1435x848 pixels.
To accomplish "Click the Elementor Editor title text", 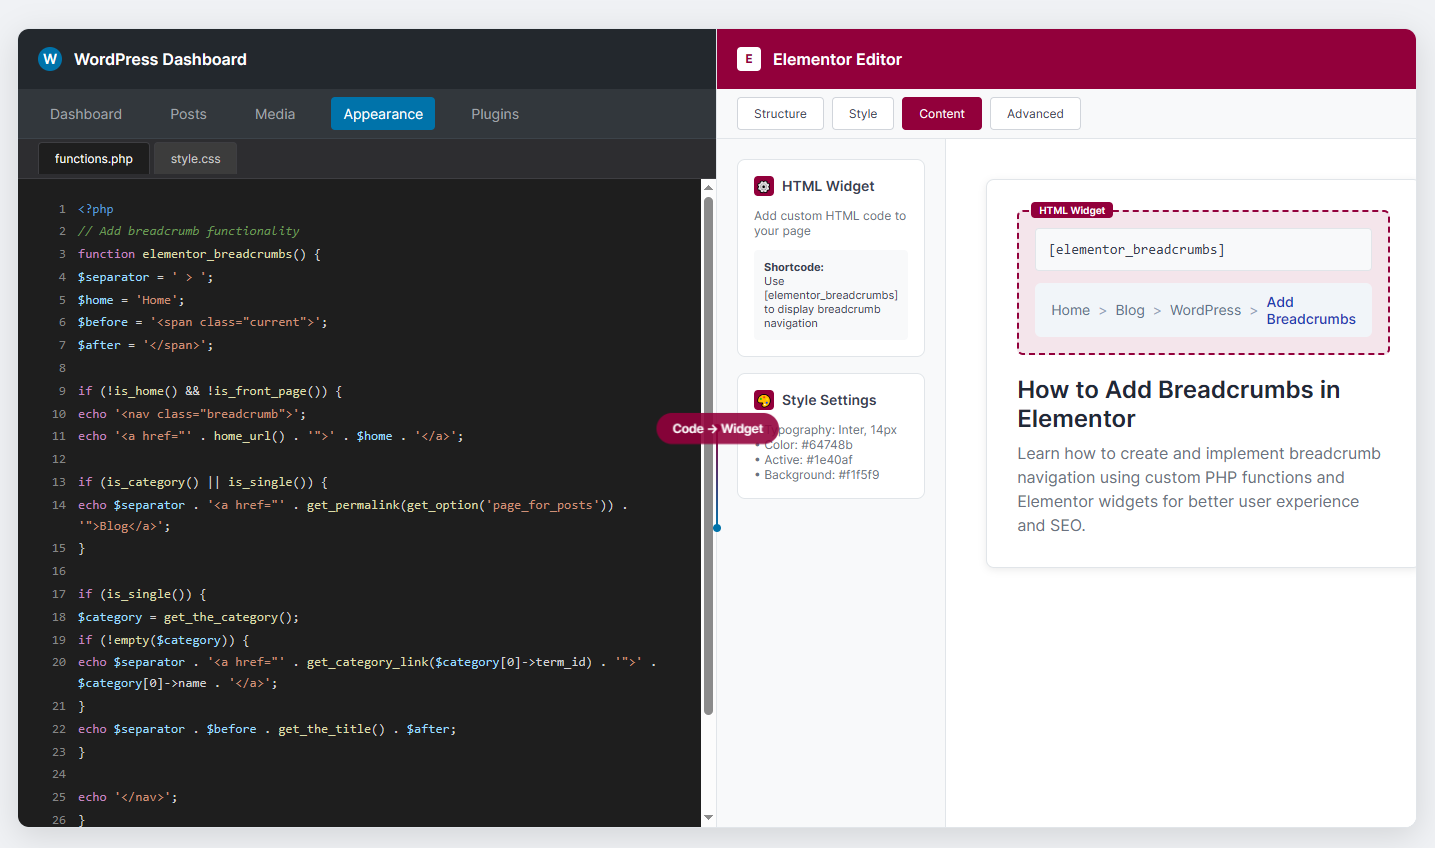I will tap(837, 59).
